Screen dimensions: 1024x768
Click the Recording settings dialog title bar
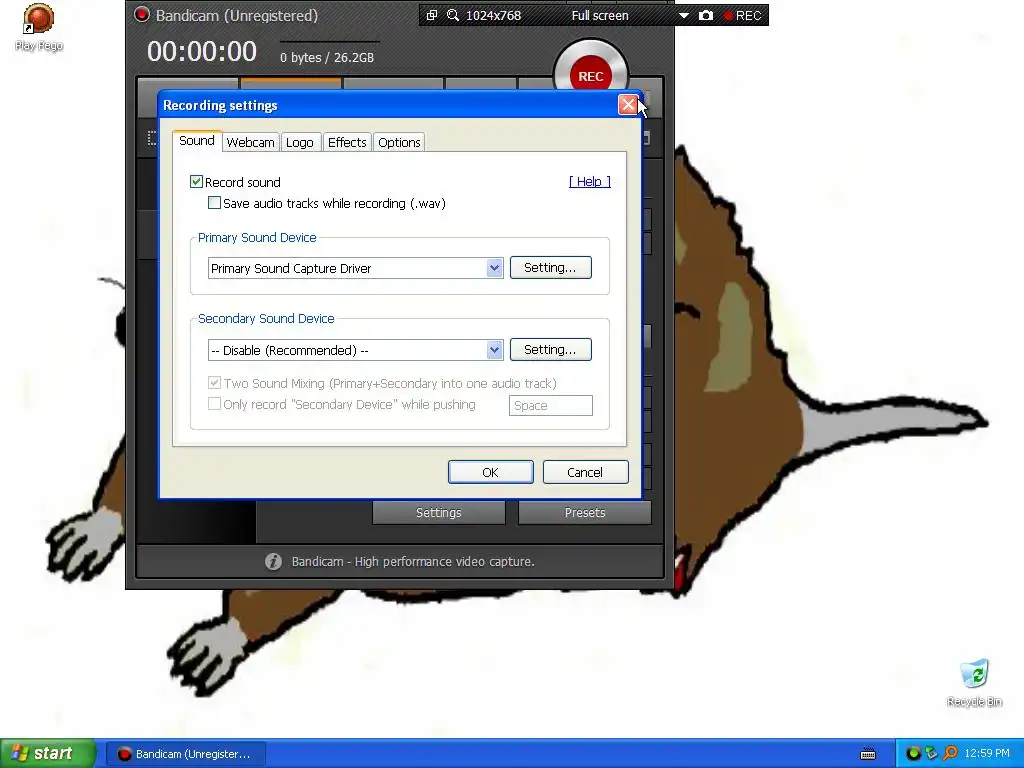pos(389,104)
